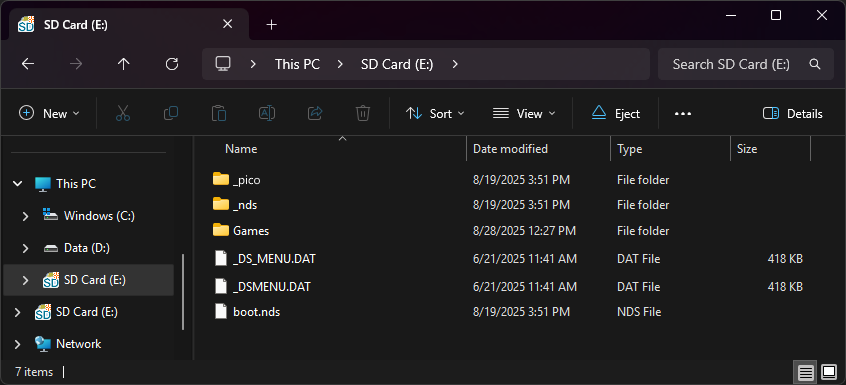846x385 pixels.
Task: Sort by the Date modified column header
Action: (510, 149)
